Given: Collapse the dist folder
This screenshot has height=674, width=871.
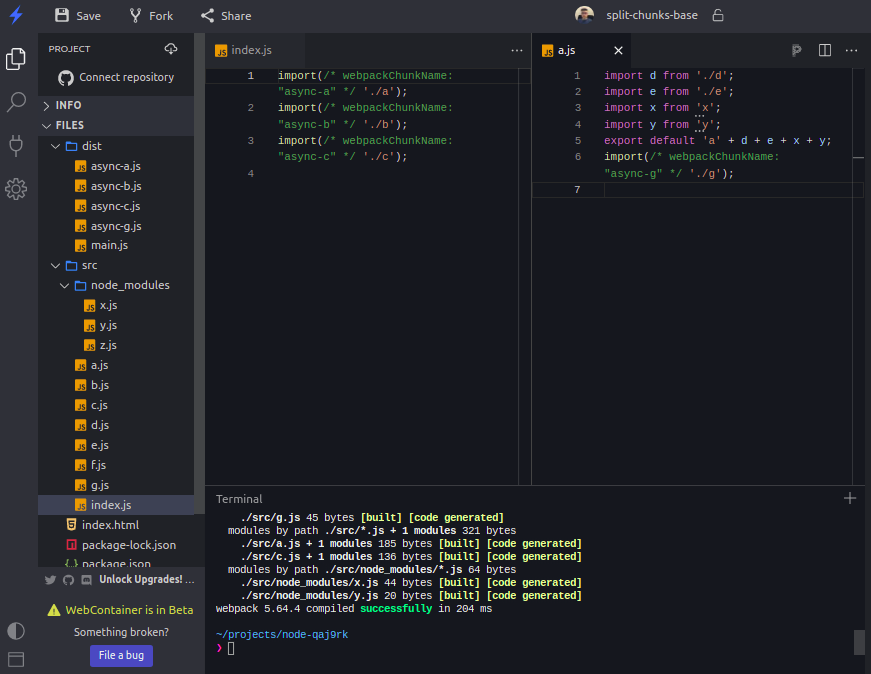Looking at the screenshot, I should [91, 146].
